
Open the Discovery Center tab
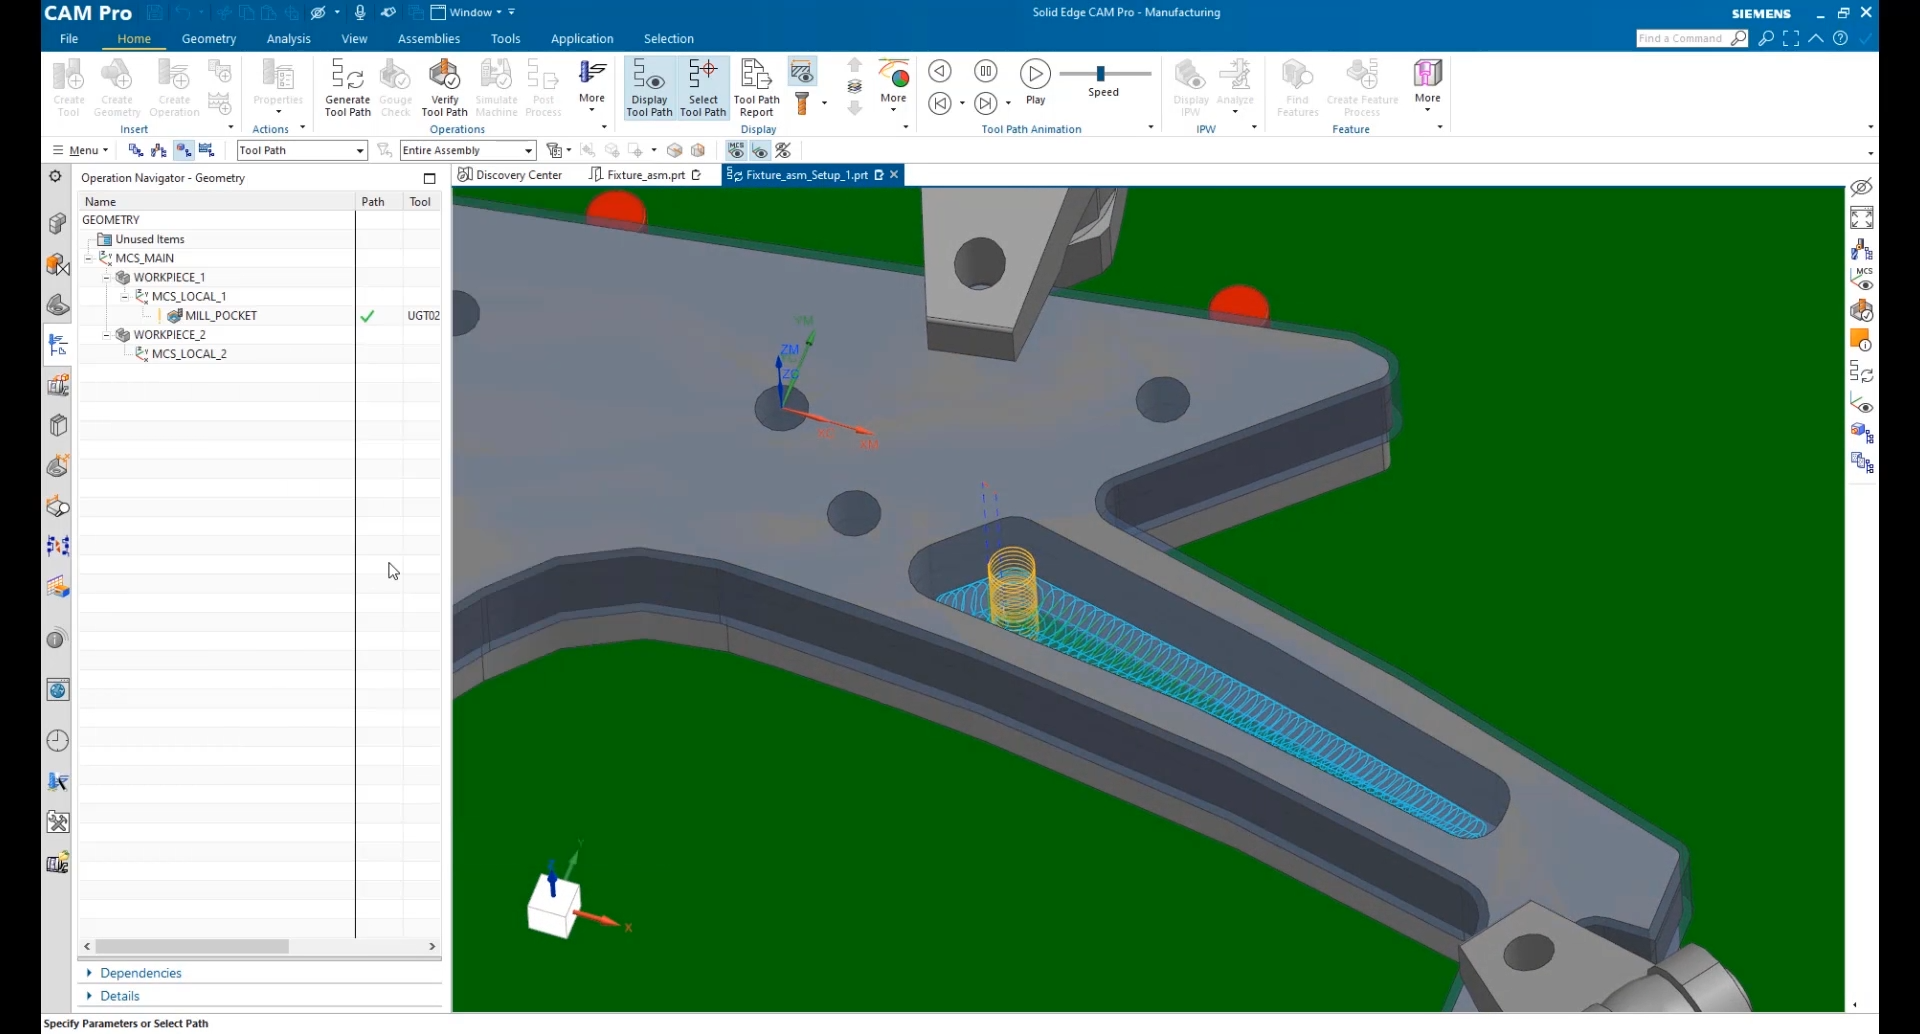pos(511,175)
